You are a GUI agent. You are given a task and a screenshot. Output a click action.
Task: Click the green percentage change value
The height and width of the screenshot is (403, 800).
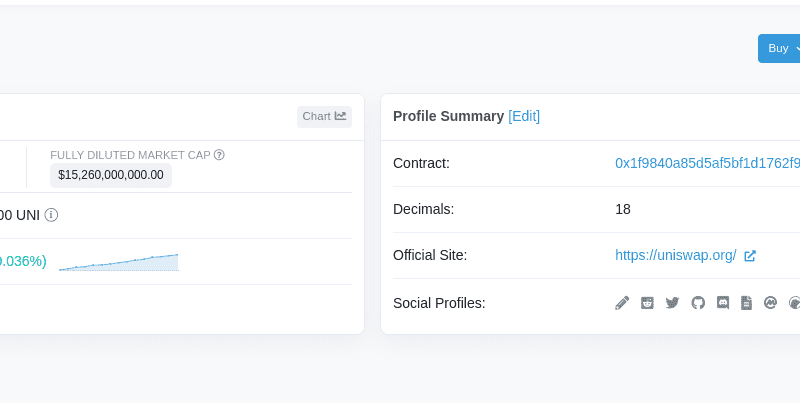(22, 261)
